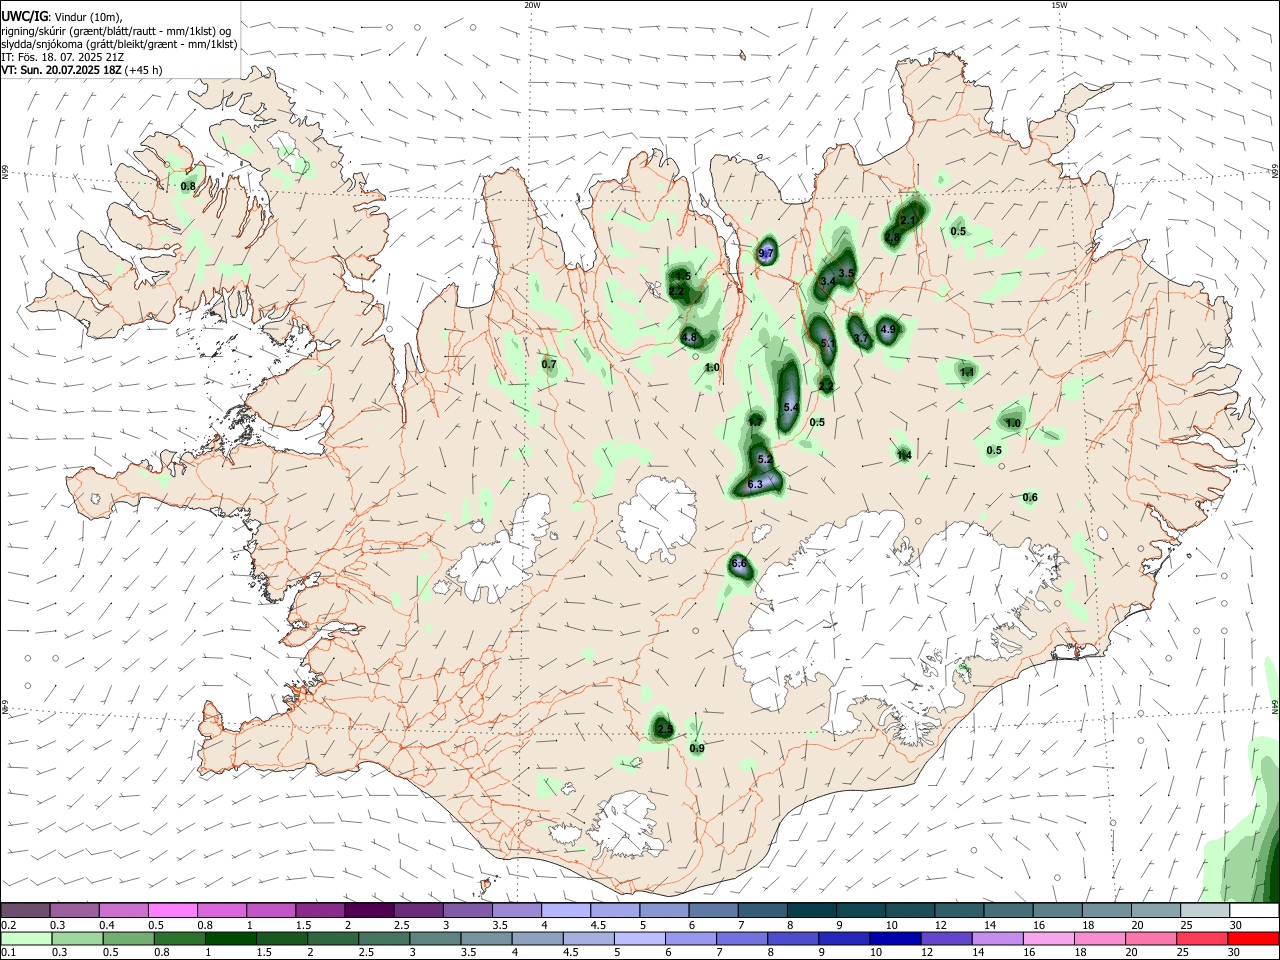1280x960 pixels.
Task: Select top-row mauve swatch between 0.2 and 0.3
Action: point(25,911)
